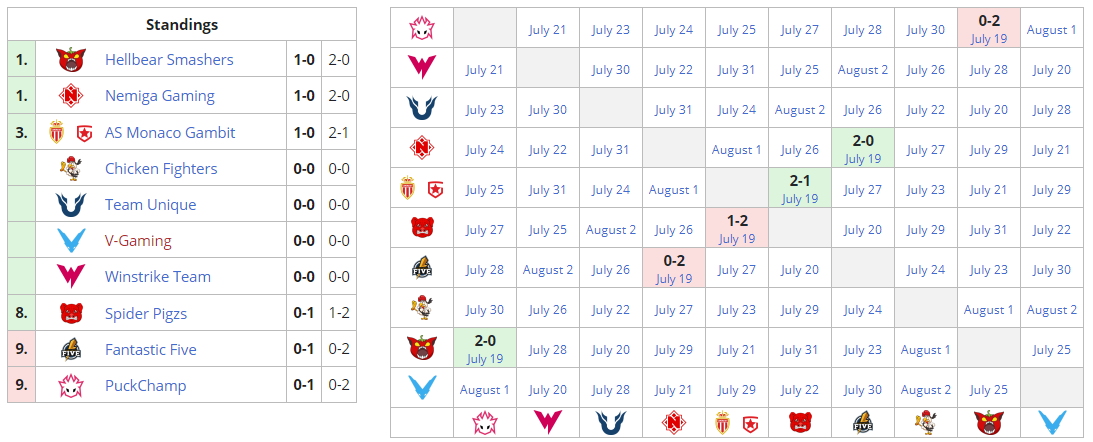The image size is (1093, 442).
Task: Open the Winstrike Team link
Action: tap(158, 277)
